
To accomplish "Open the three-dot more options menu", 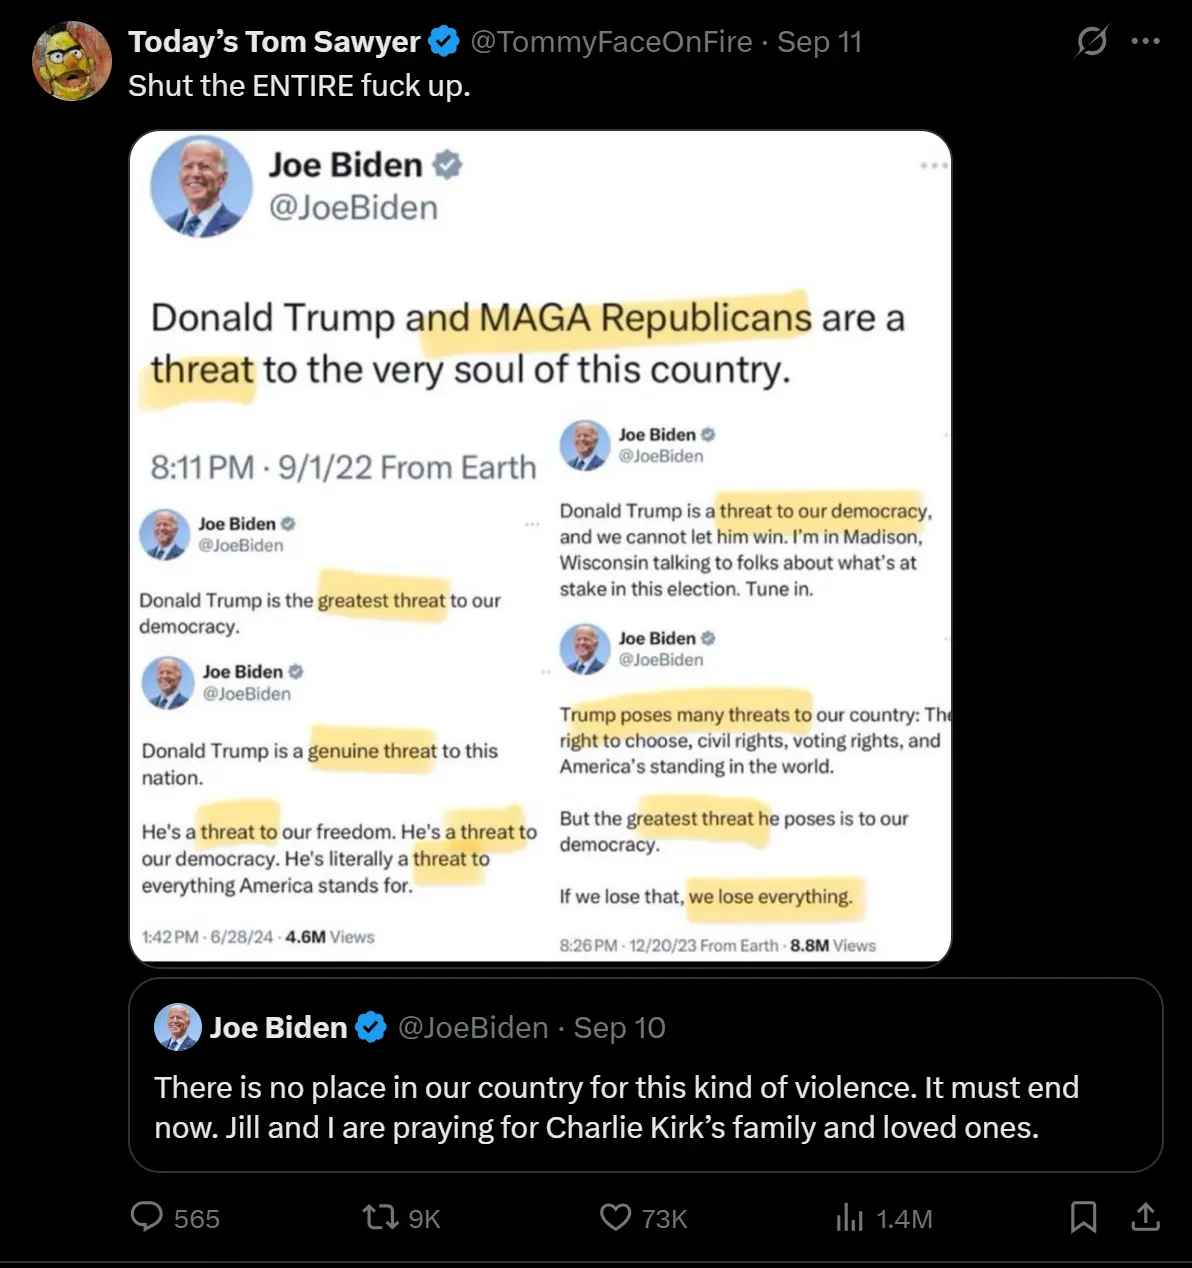I will point(1145,42).
